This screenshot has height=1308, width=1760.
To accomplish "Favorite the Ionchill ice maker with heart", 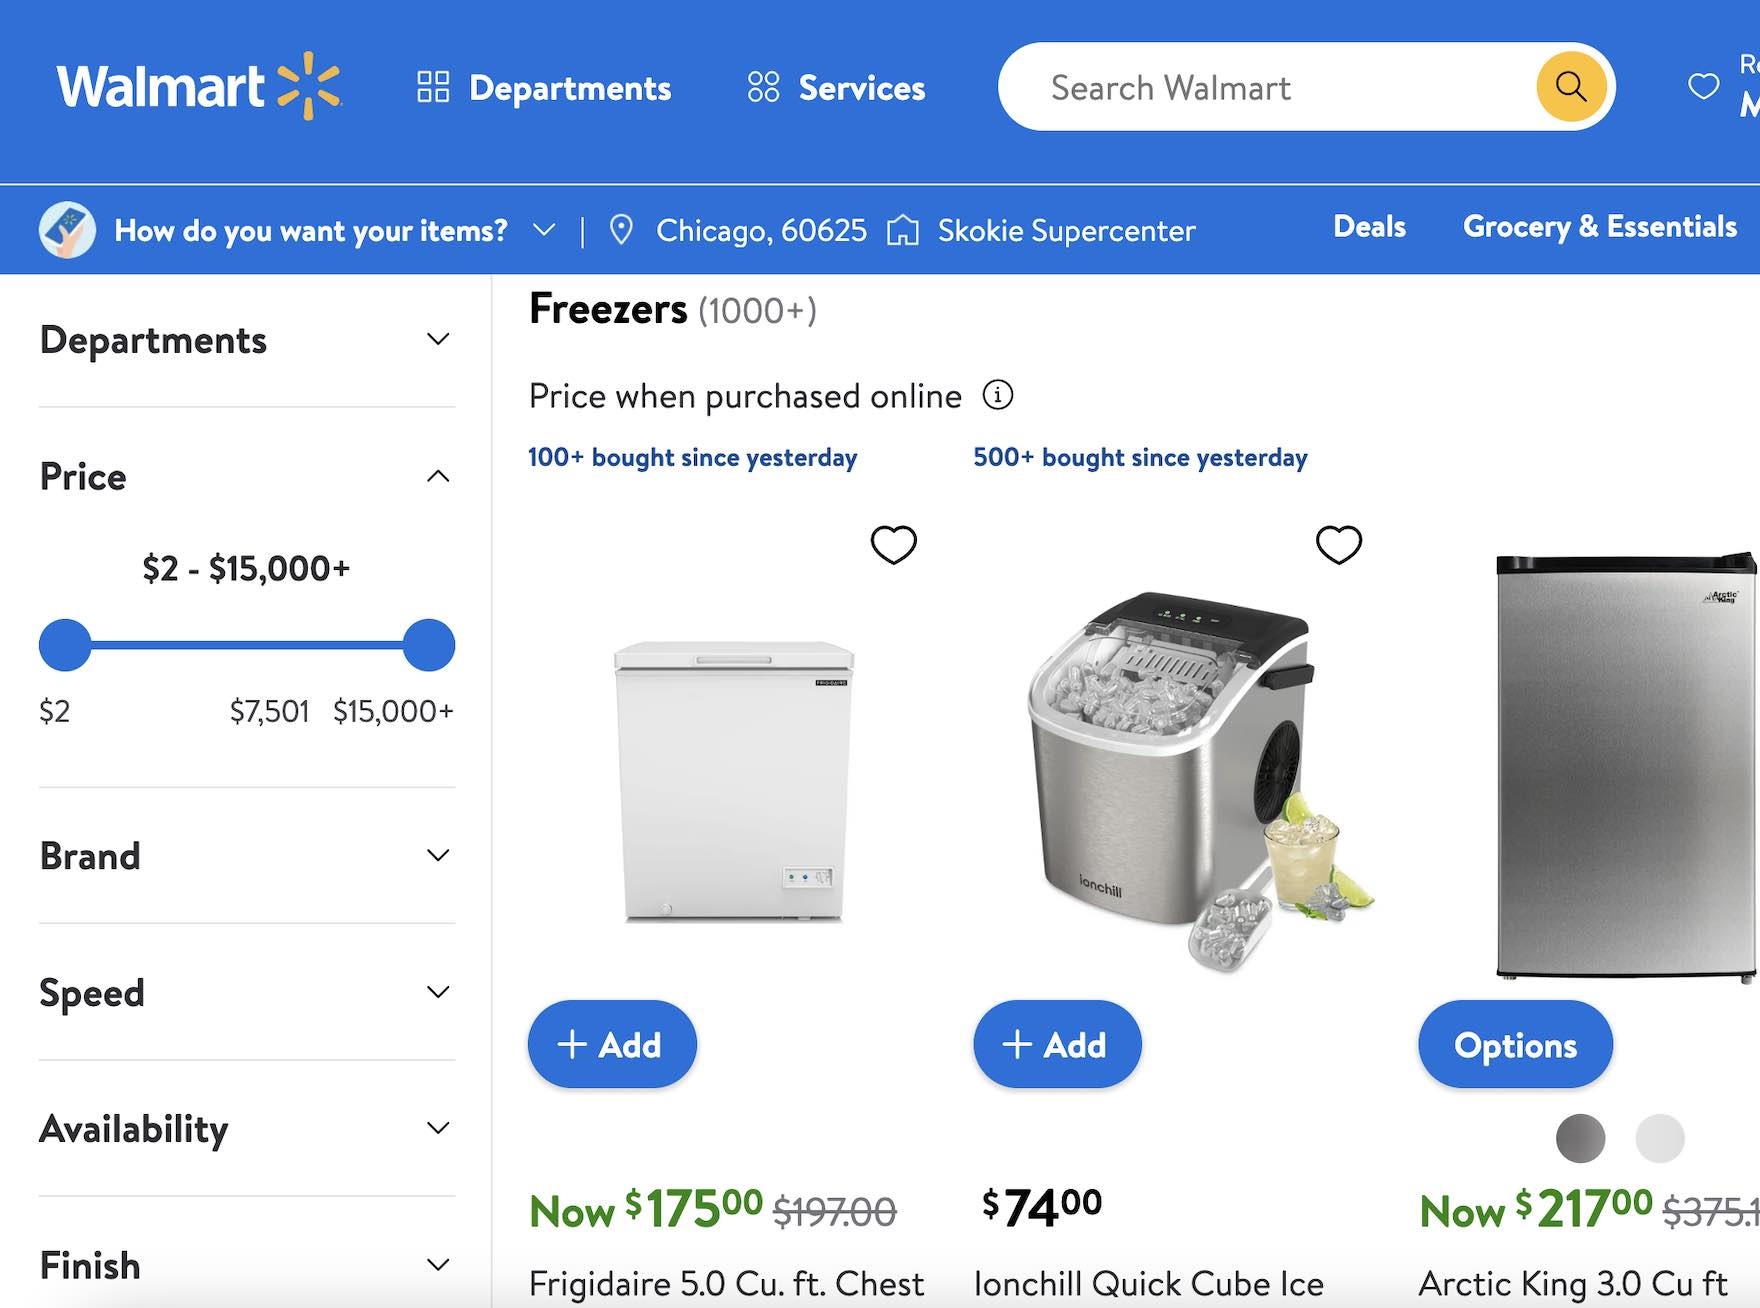I will pos(1338,545).
